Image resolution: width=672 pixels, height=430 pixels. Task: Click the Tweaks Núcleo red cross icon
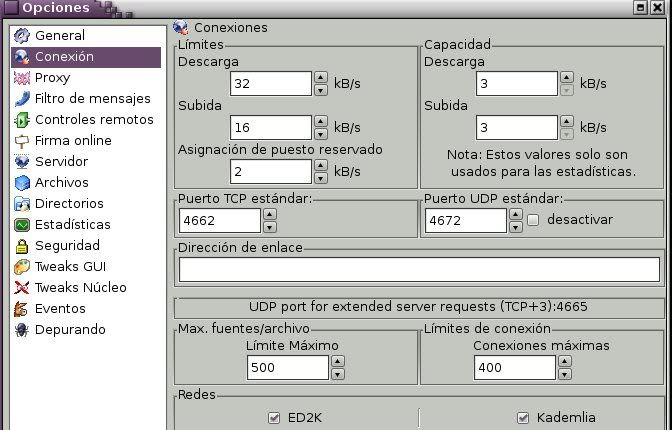coord(21,288)
